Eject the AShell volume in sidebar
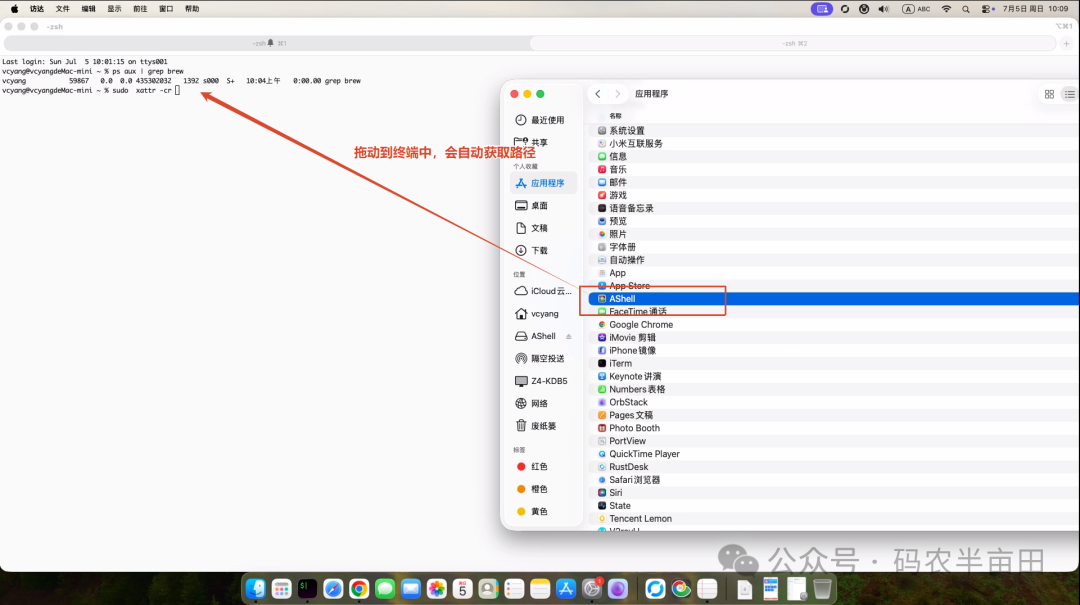 coord(568,336)
